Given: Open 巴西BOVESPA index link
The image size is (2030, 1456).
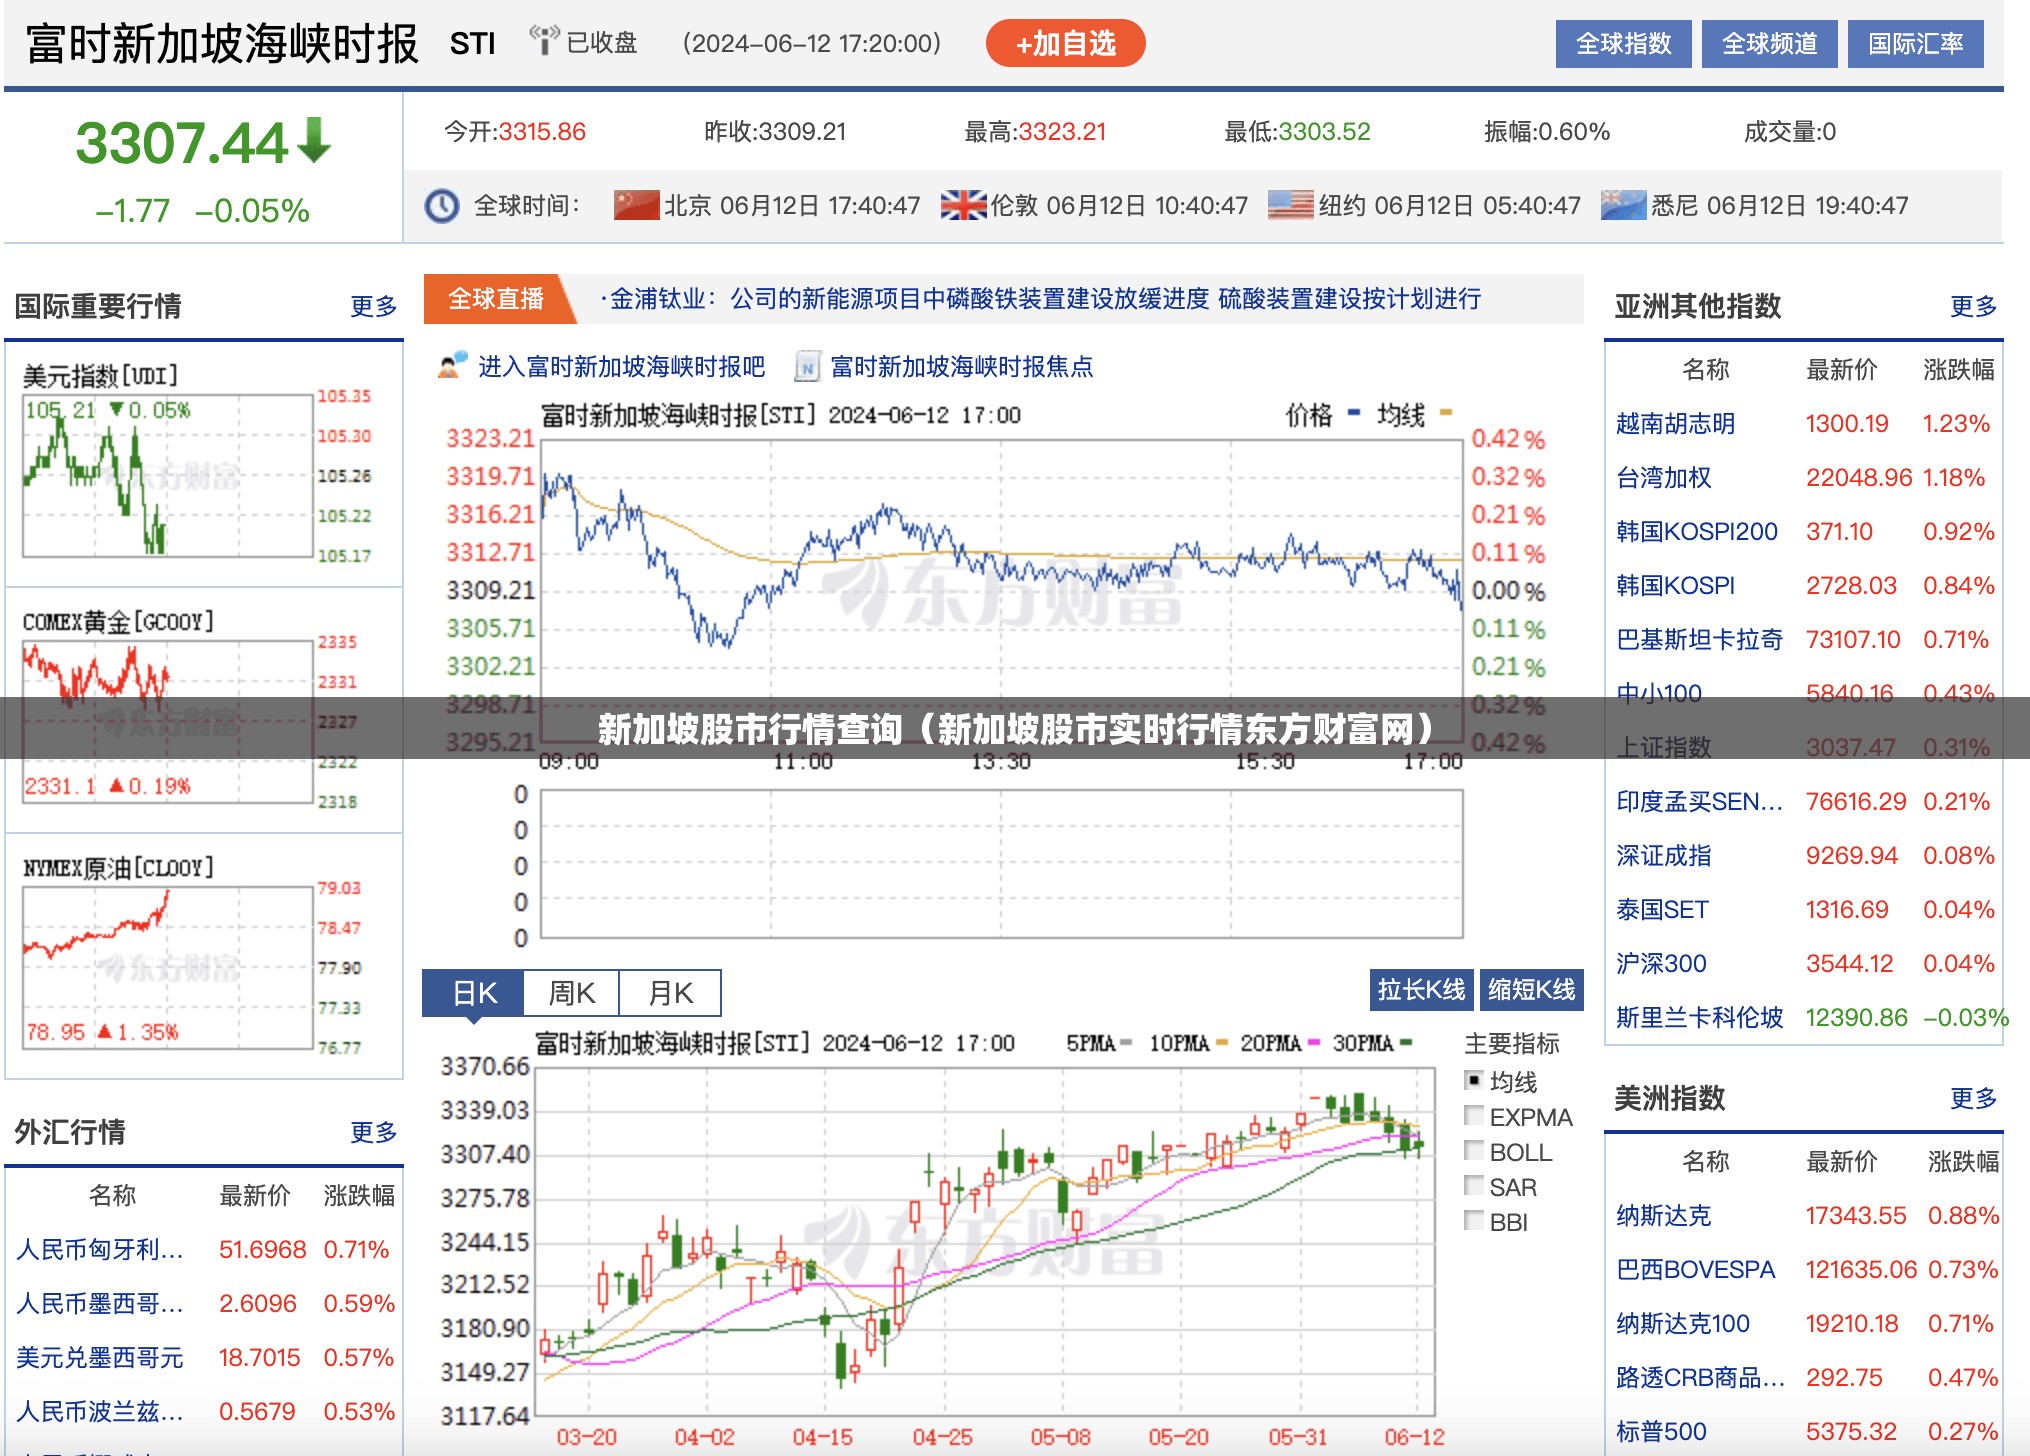Looking at the screenshot, I should point(1695,1270).
